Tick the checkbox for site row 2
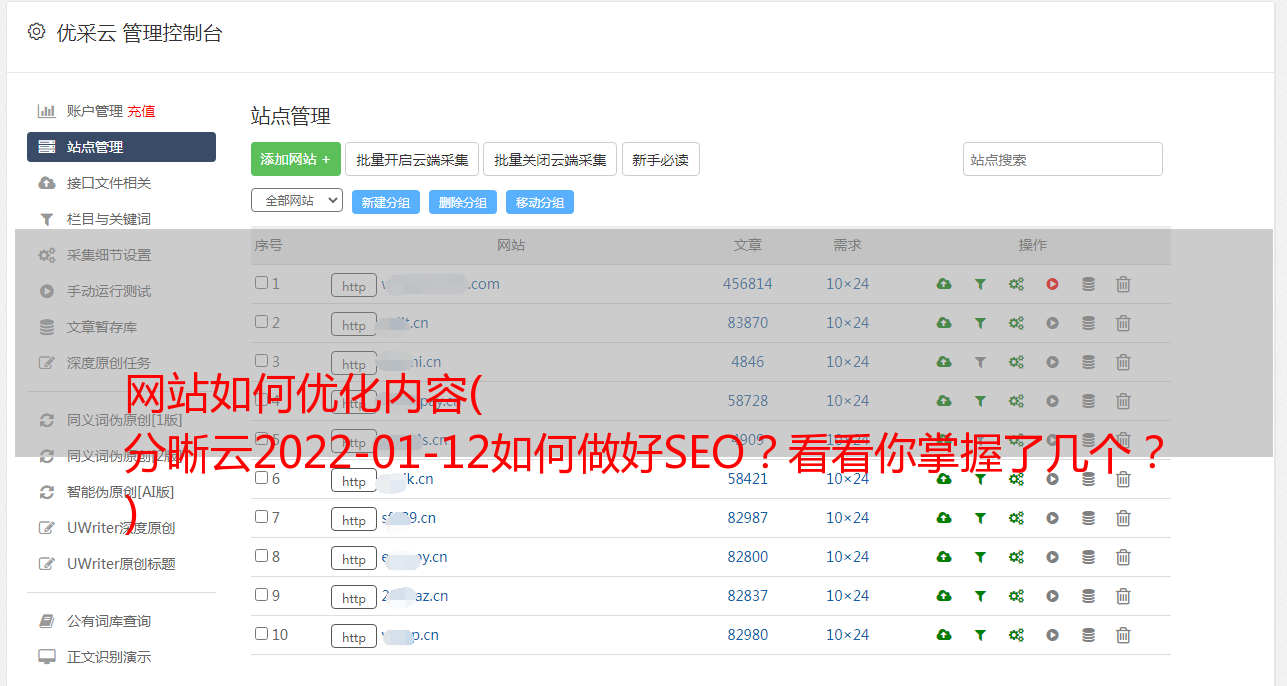 261,322
